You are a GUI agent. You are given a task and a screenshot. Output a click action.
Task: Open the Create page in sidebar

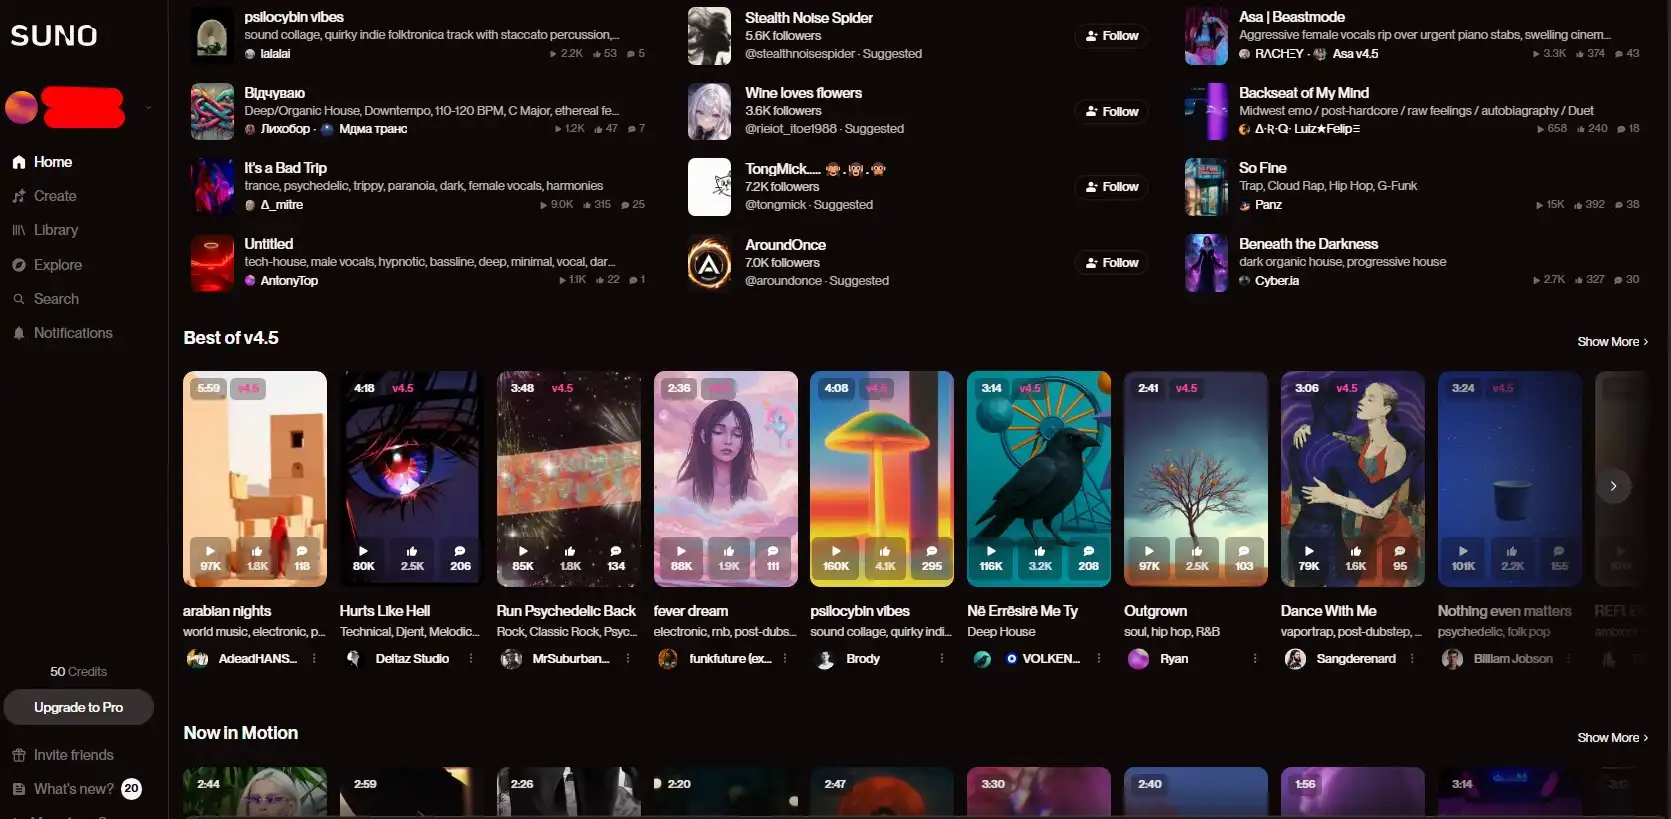coord(44,196)
